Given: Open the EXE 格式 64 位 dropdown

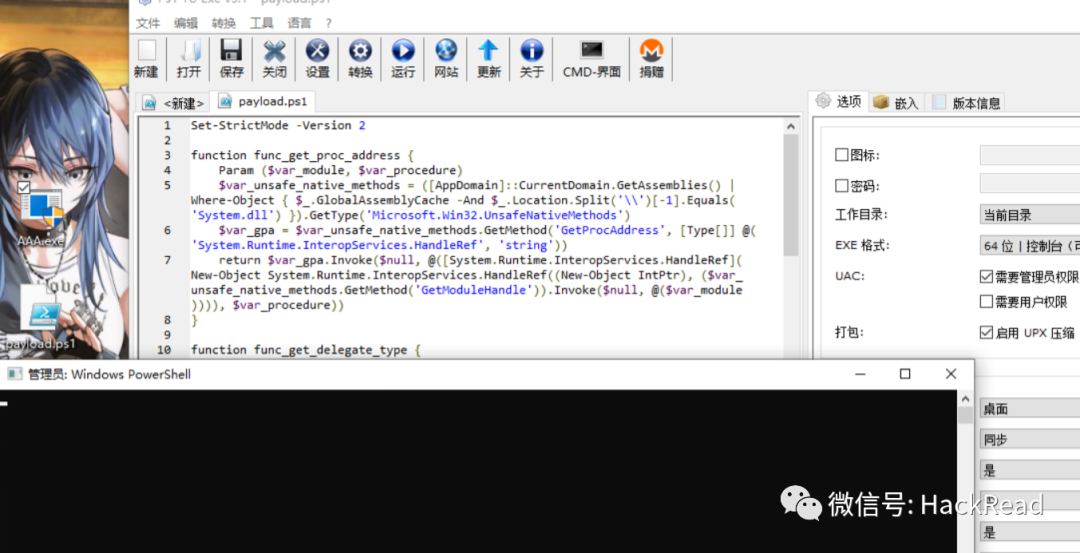Looking at the screenshot, I should point(1030,245).
